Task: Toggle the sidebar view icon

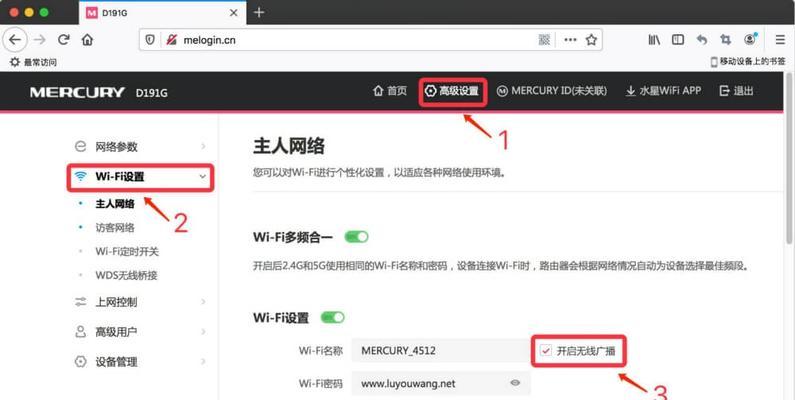Action: (678, 40)
